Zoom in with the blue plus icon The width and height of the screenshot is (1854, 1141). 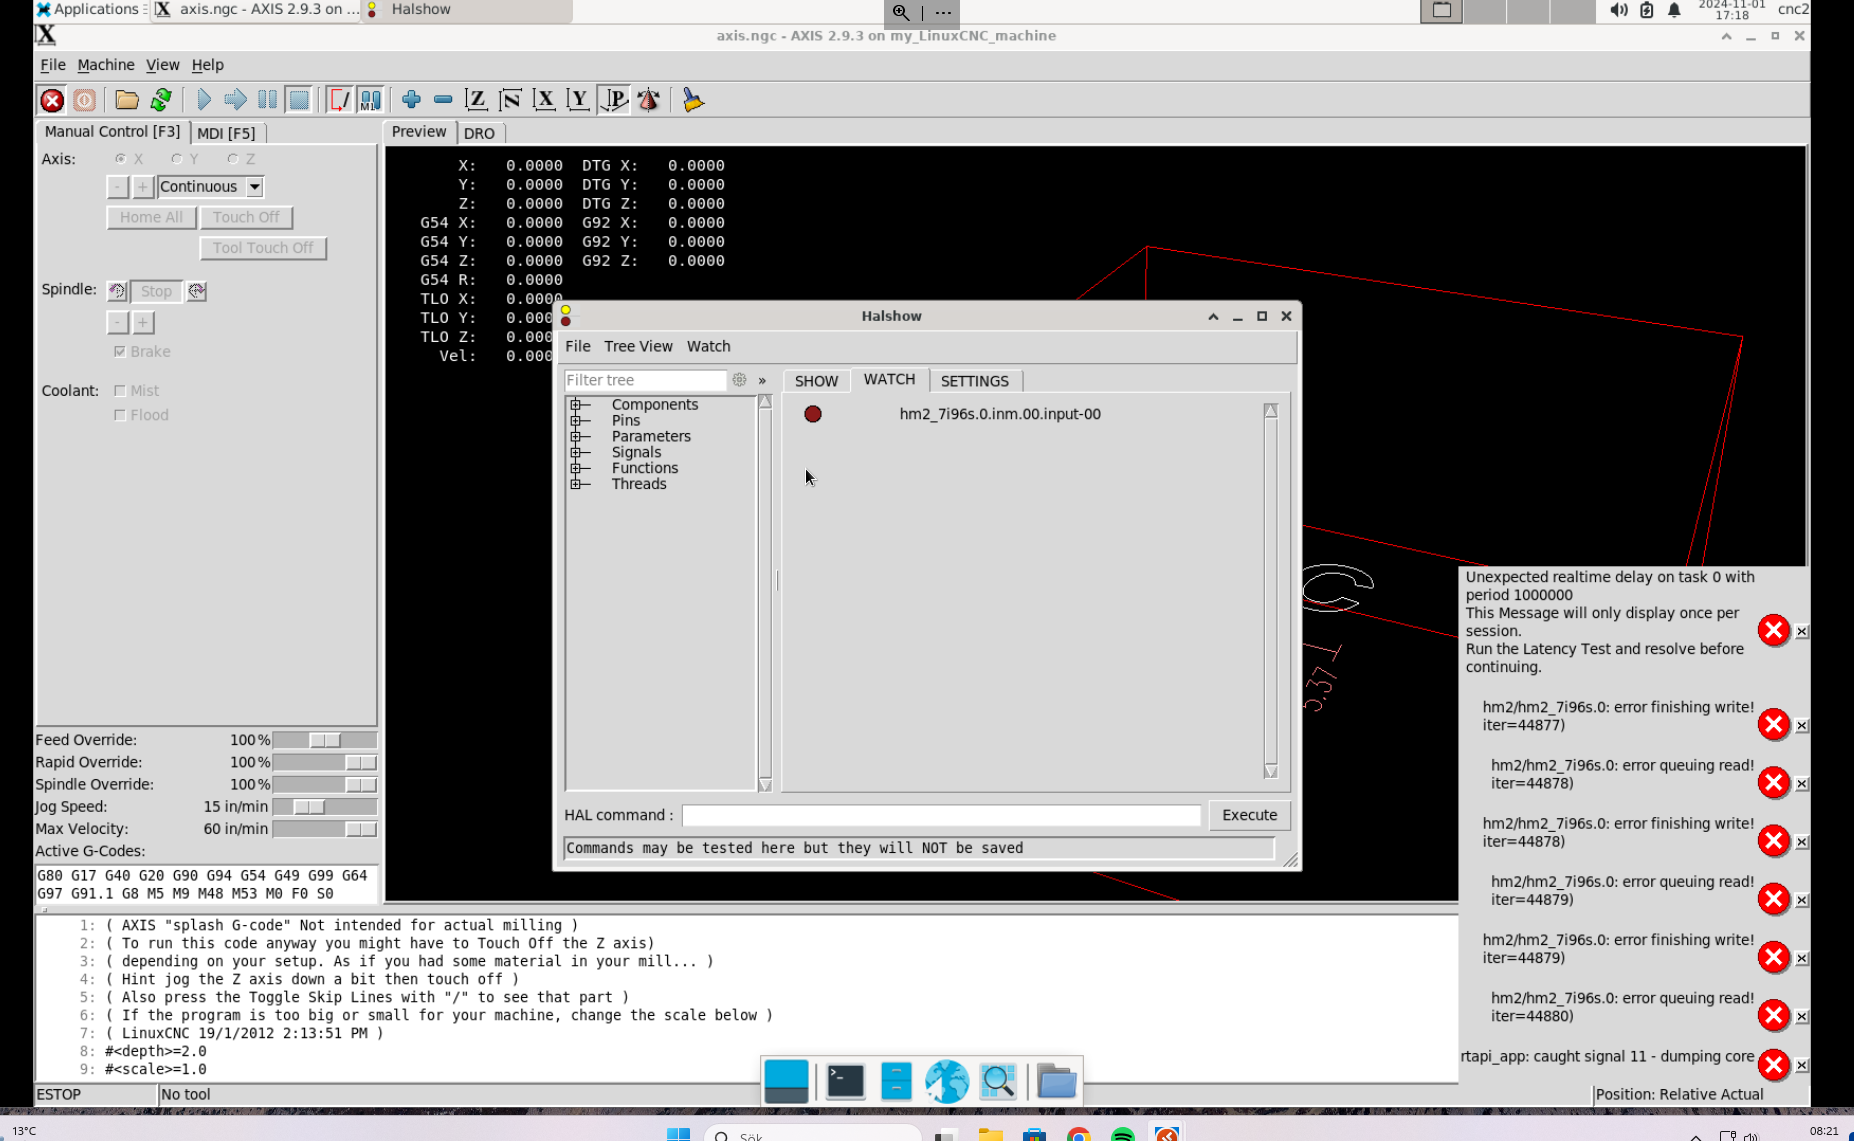point(411,100)
